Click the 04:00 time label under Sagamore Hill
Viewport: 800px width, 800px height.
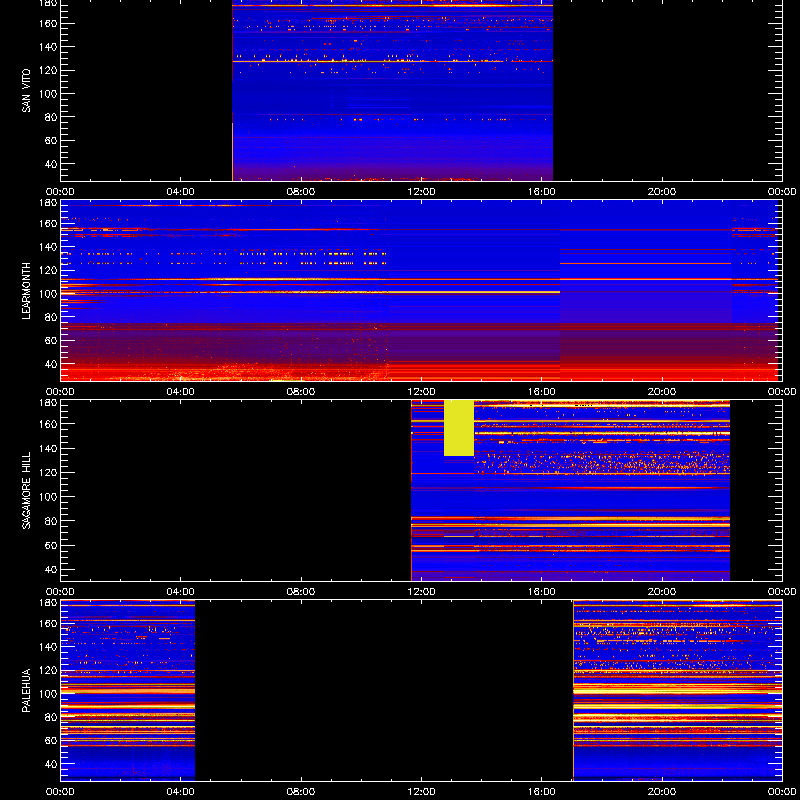(x=181, y=592)
